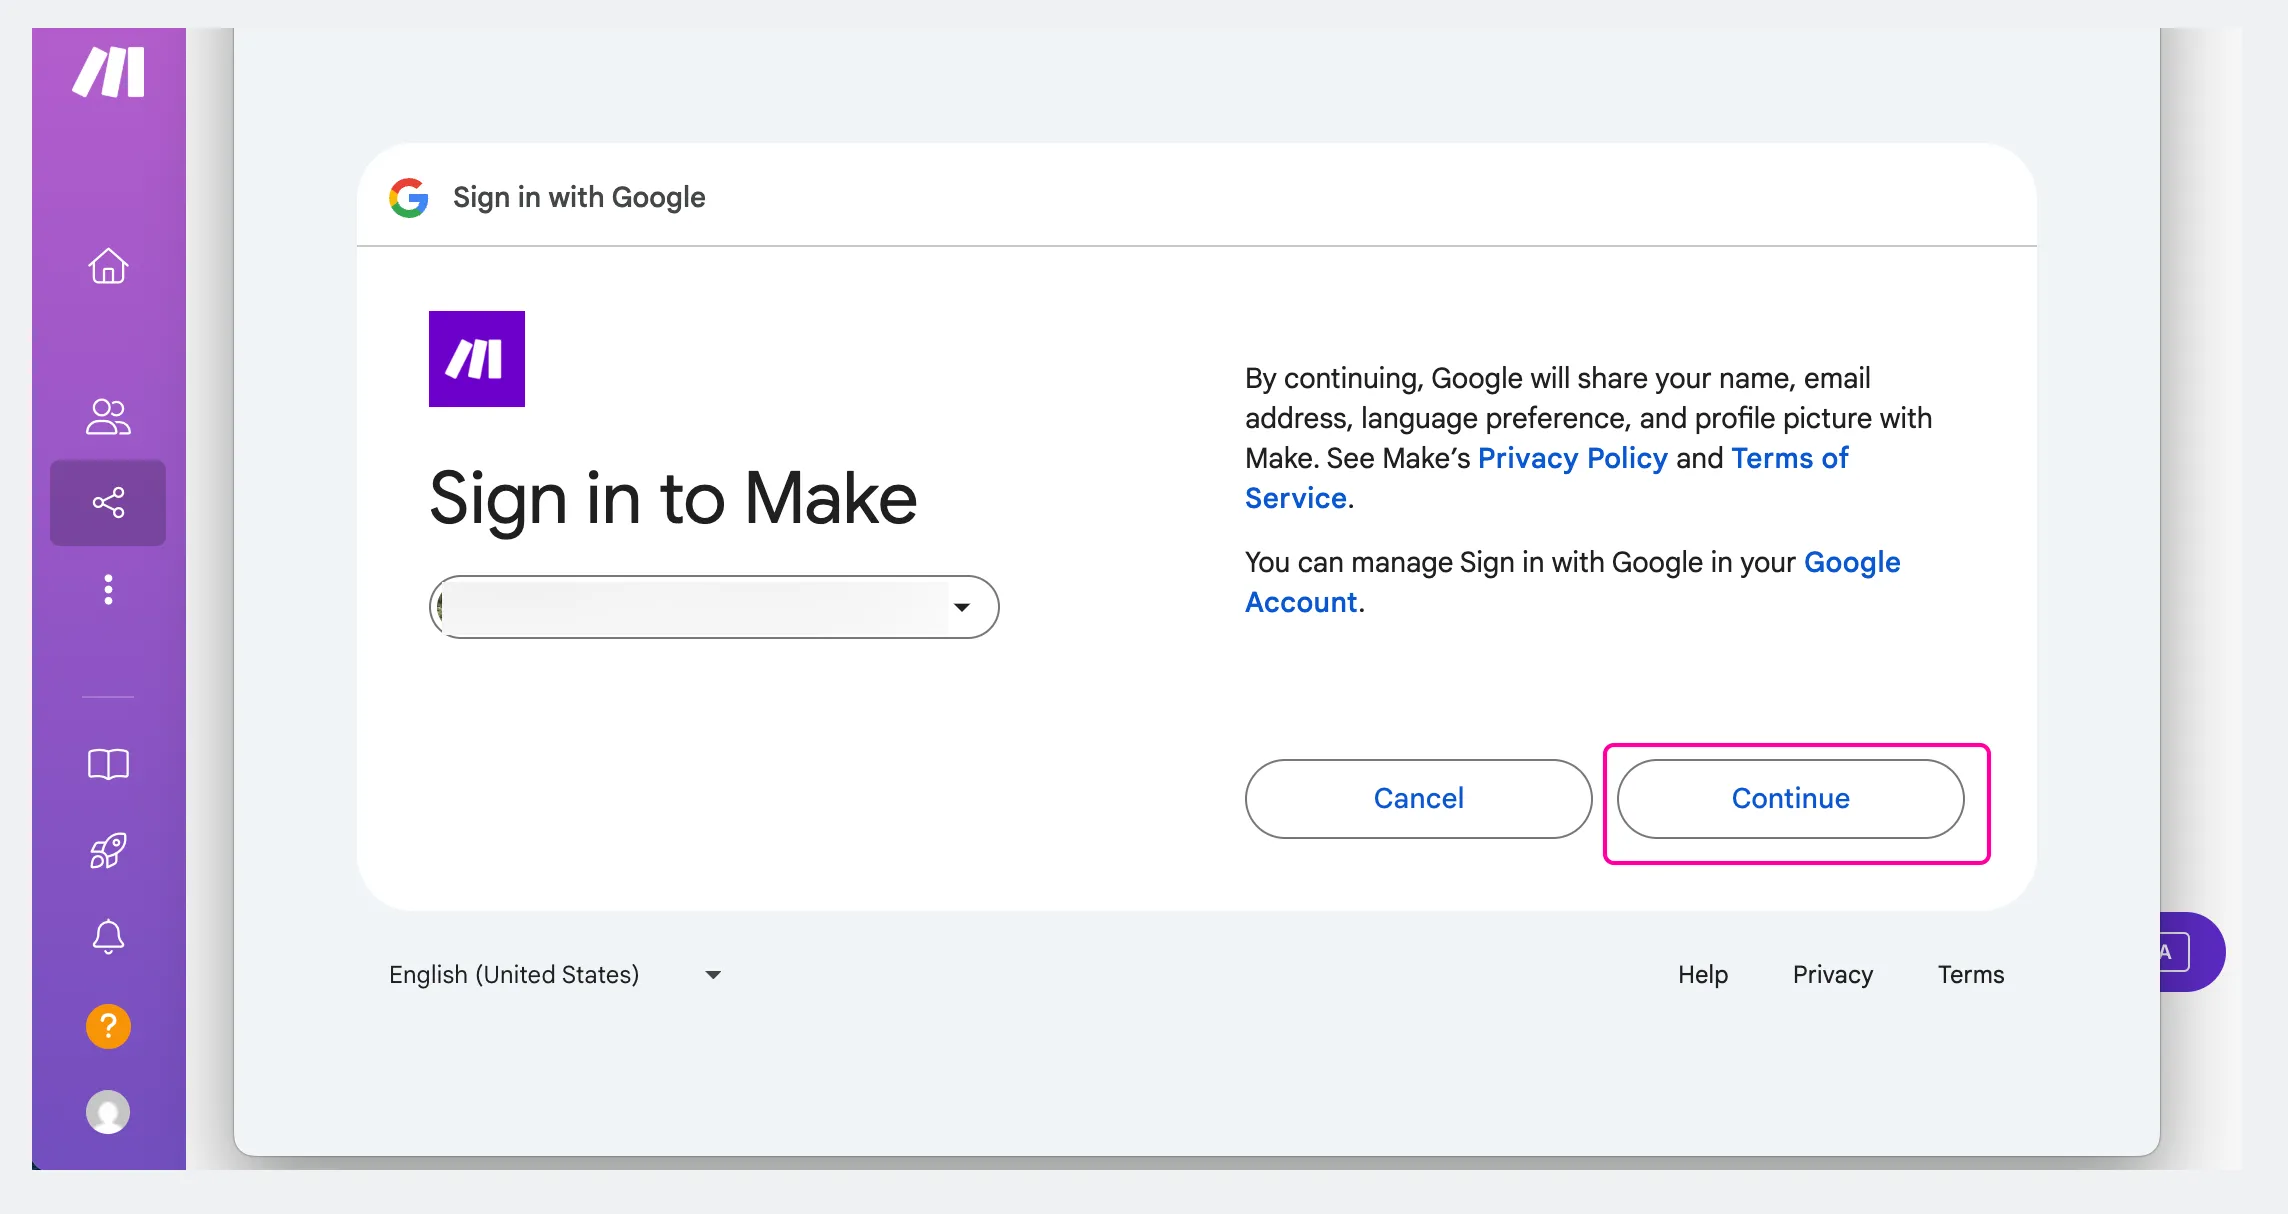Image resolution: width=2288 pixels, height=1214 pixels.
Task: Open the user profile avatar
Action: (x=108, y=1112)
